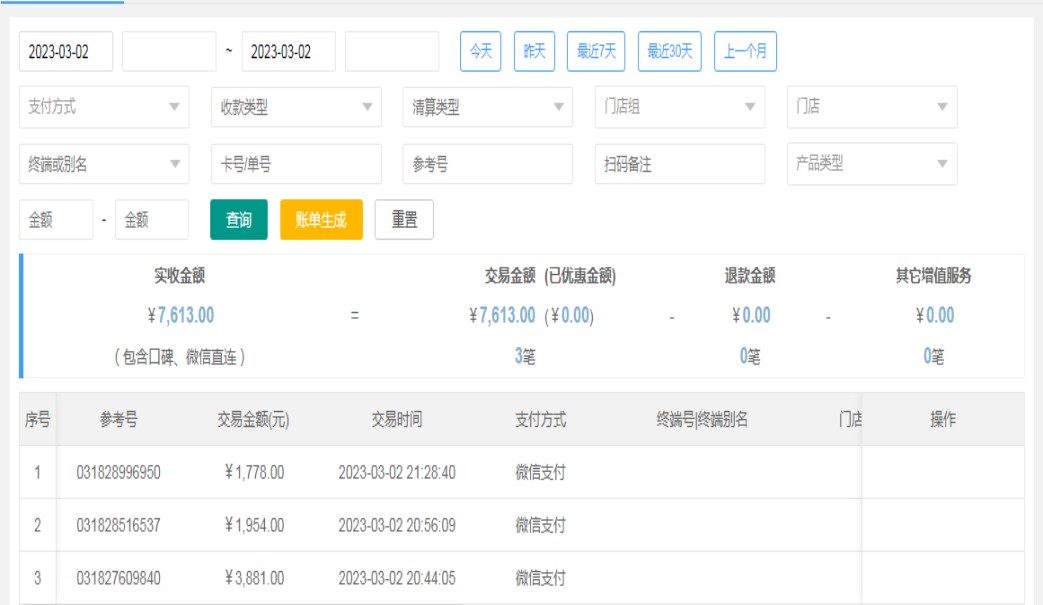Screen dimensions: 1043x605
Task: Expand the 终端或别名 dropdown
Action: (x=104, y=165)
